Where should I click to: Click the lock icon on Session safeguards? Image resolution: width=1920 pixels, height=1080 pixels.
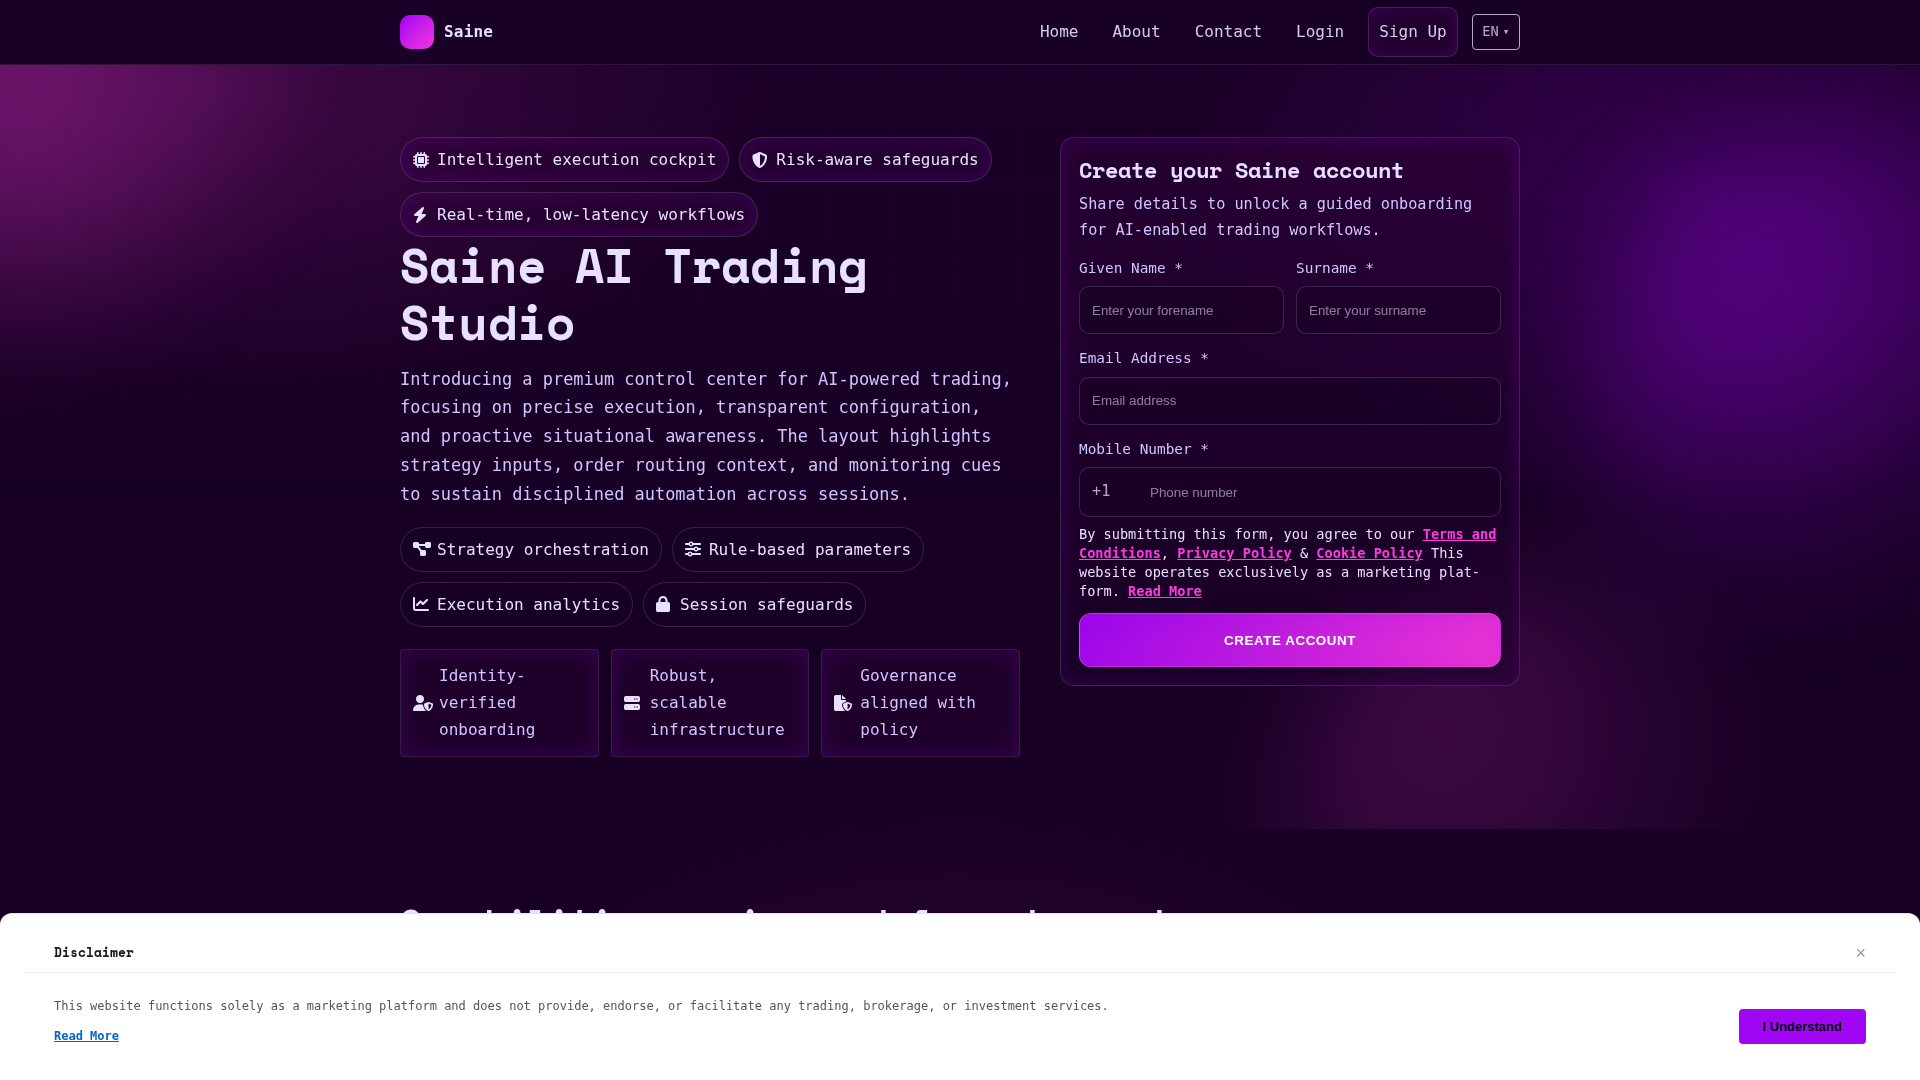[x=663, y=604]
